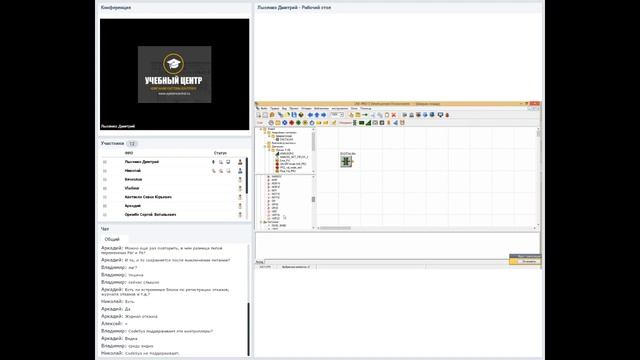Image resolution: width=640 pixels, height=360 pixels.
Task: Click the blue right arrow toolbar icon
Action: (324, 115)
